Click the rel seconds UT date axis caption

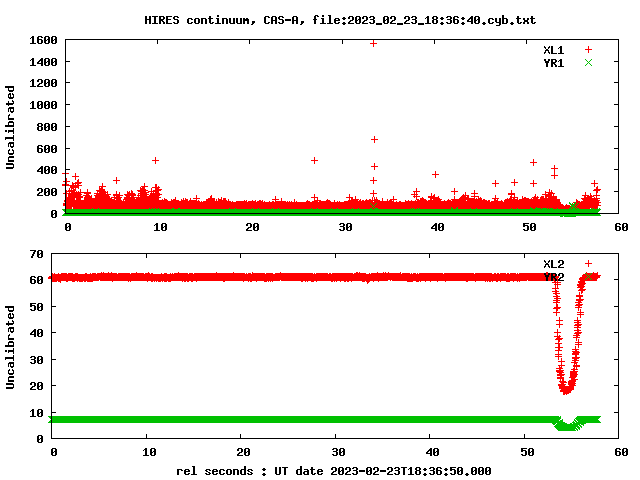point(333,471)
